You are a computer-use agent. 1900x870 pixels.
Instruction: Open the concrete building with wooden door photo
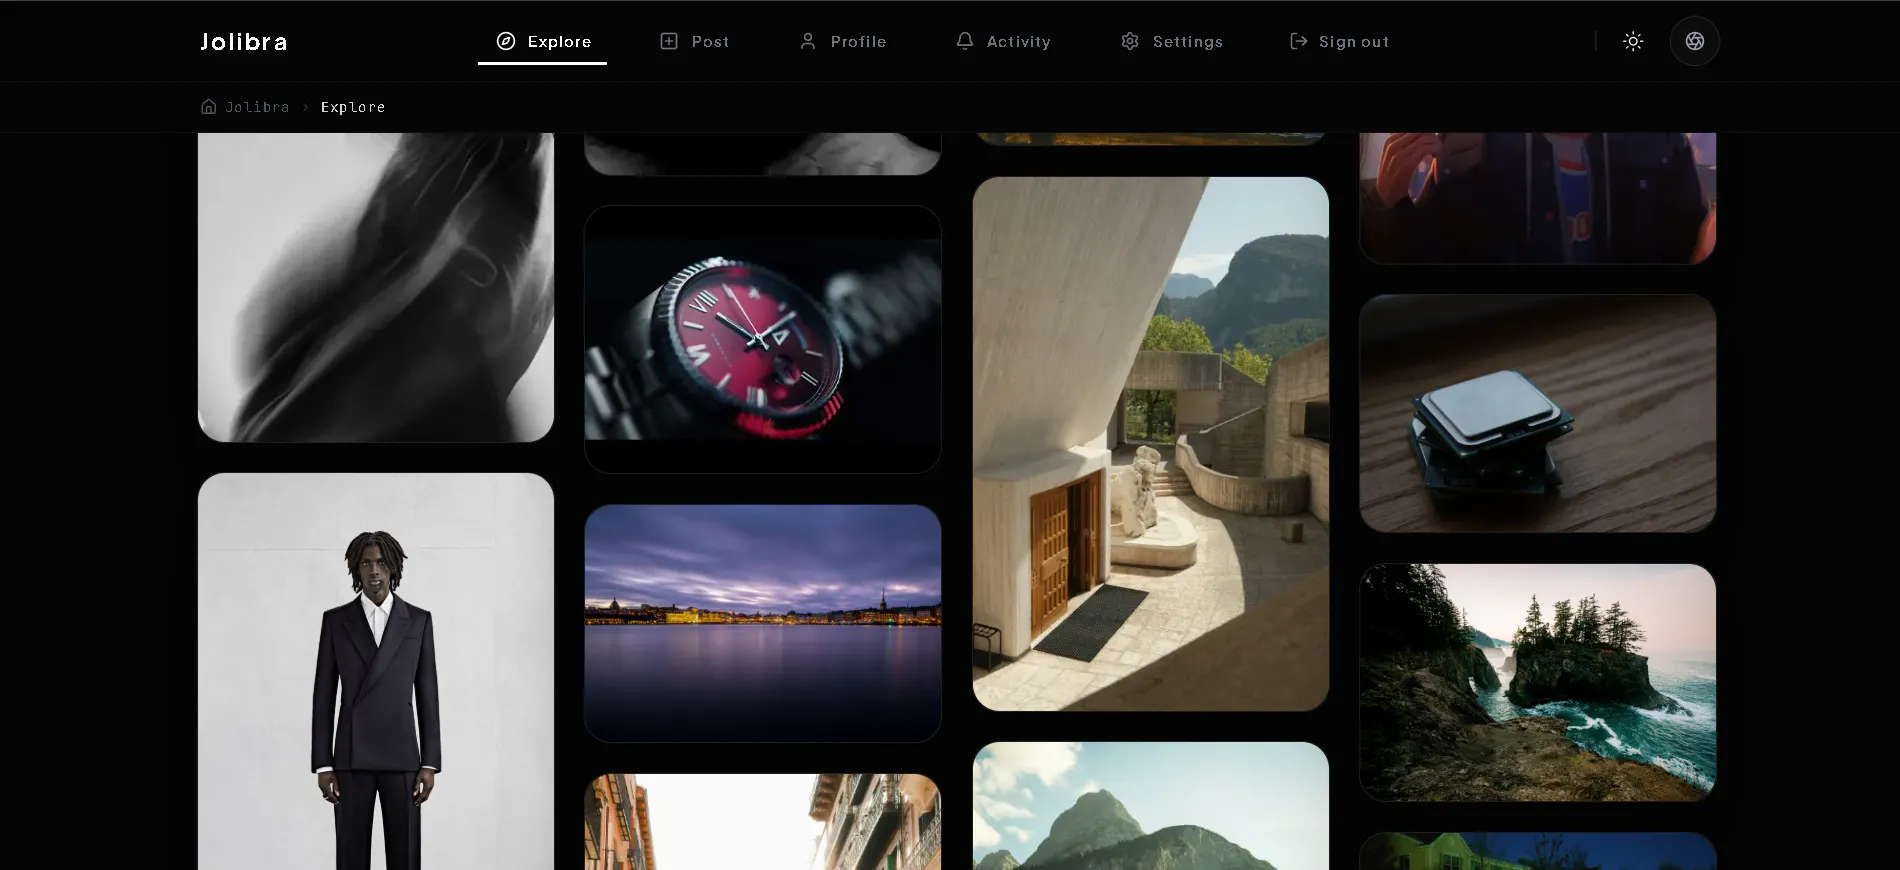pos(1151,444)
